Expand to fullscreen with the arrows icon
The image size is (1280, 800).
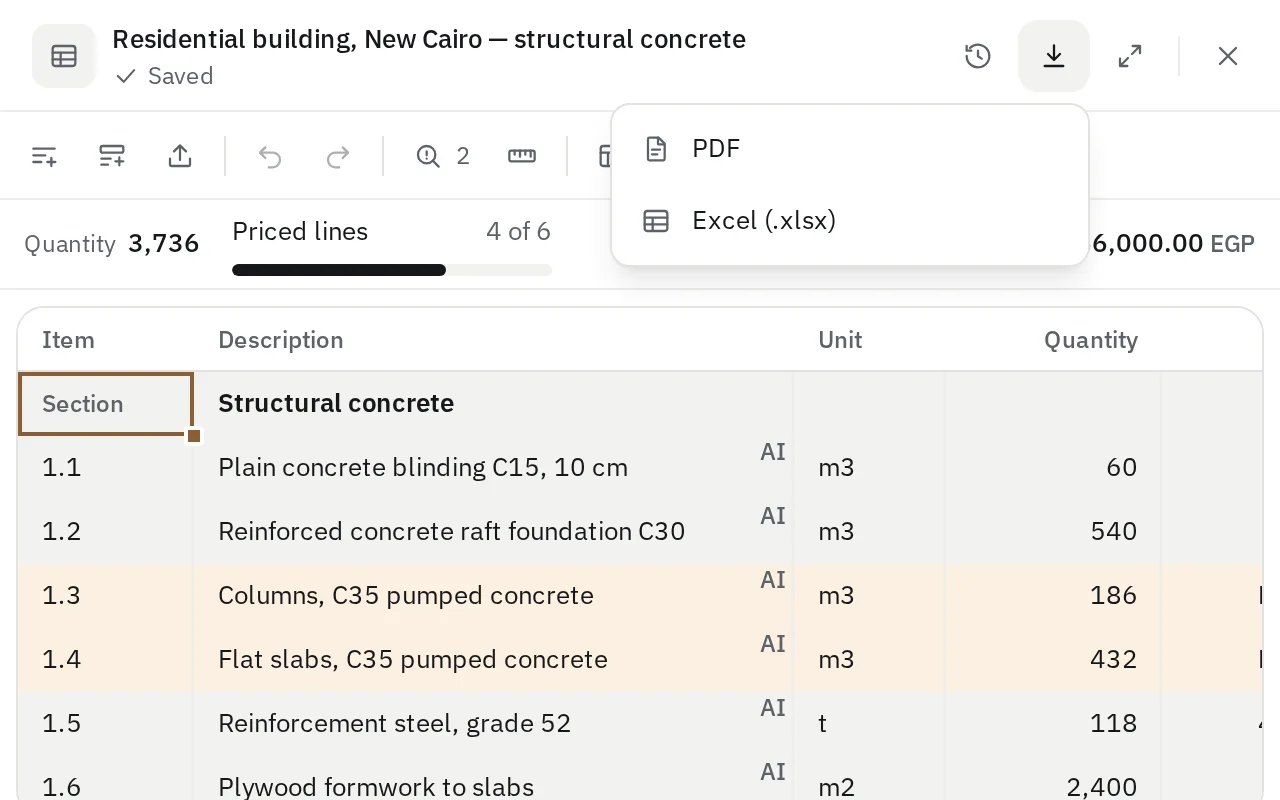tap(1130, 56)
